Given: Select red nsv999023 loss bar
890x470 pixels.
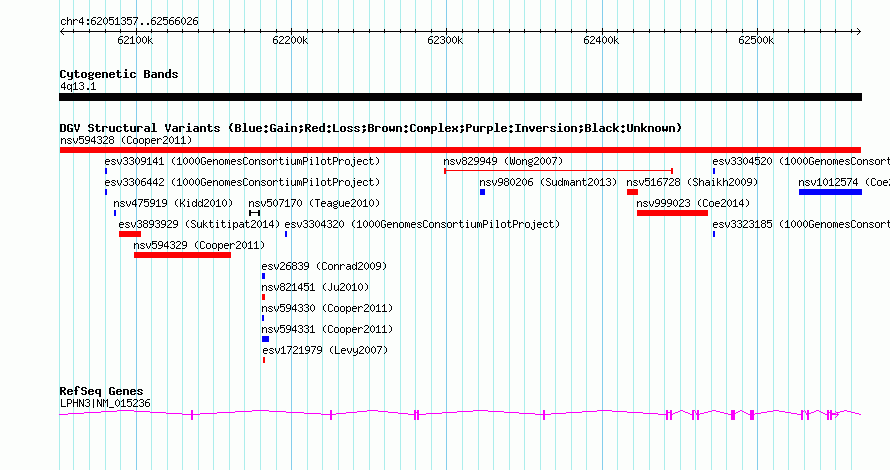Looking at the screenshot, I should pyautogui.click(x=672, y=213).
